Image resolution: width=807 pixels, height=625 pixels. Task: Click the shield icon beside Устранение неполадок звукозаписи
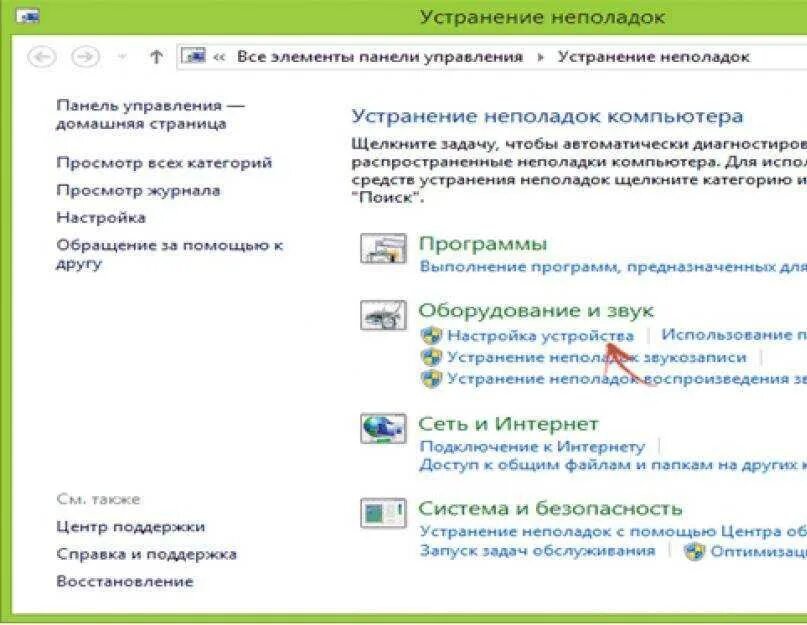coord(429,357)
